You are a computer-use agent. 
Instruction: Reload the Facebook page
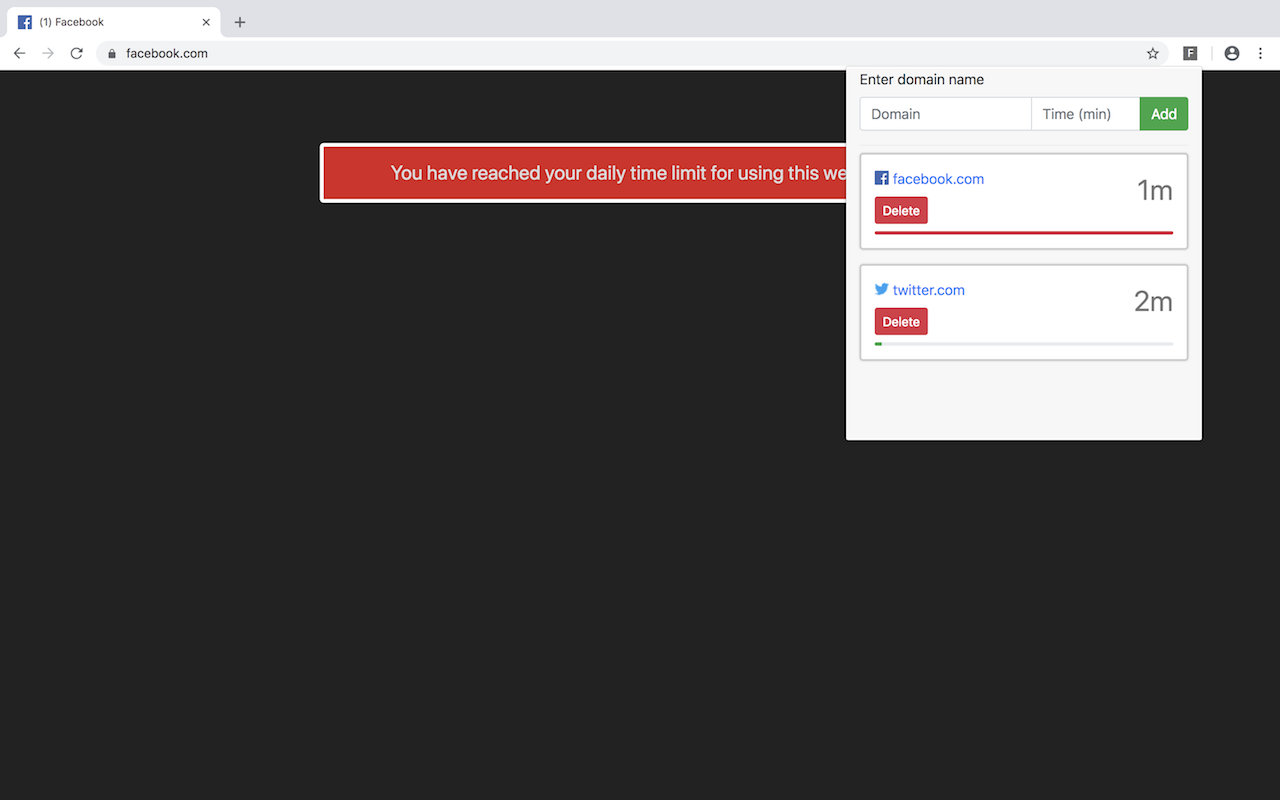tap(76, 53)
